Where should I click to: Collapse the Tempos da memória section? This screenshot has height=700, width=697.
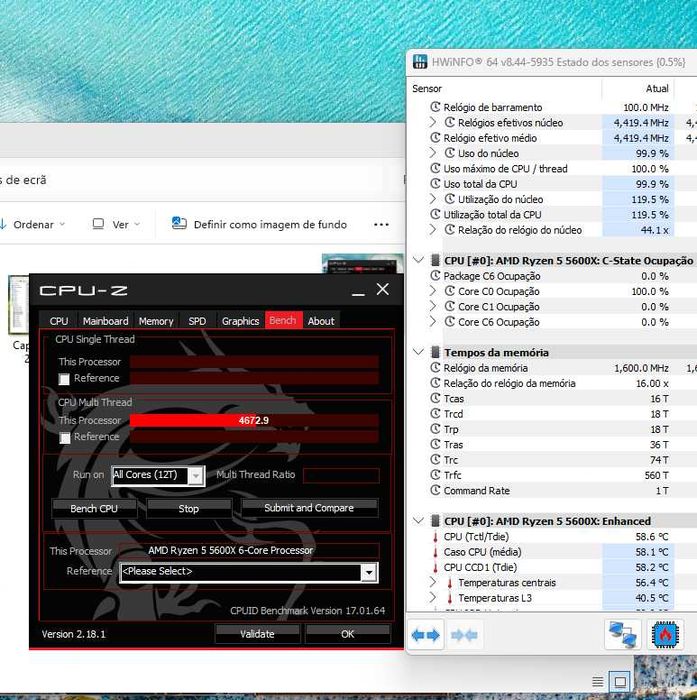pos(418,352)
